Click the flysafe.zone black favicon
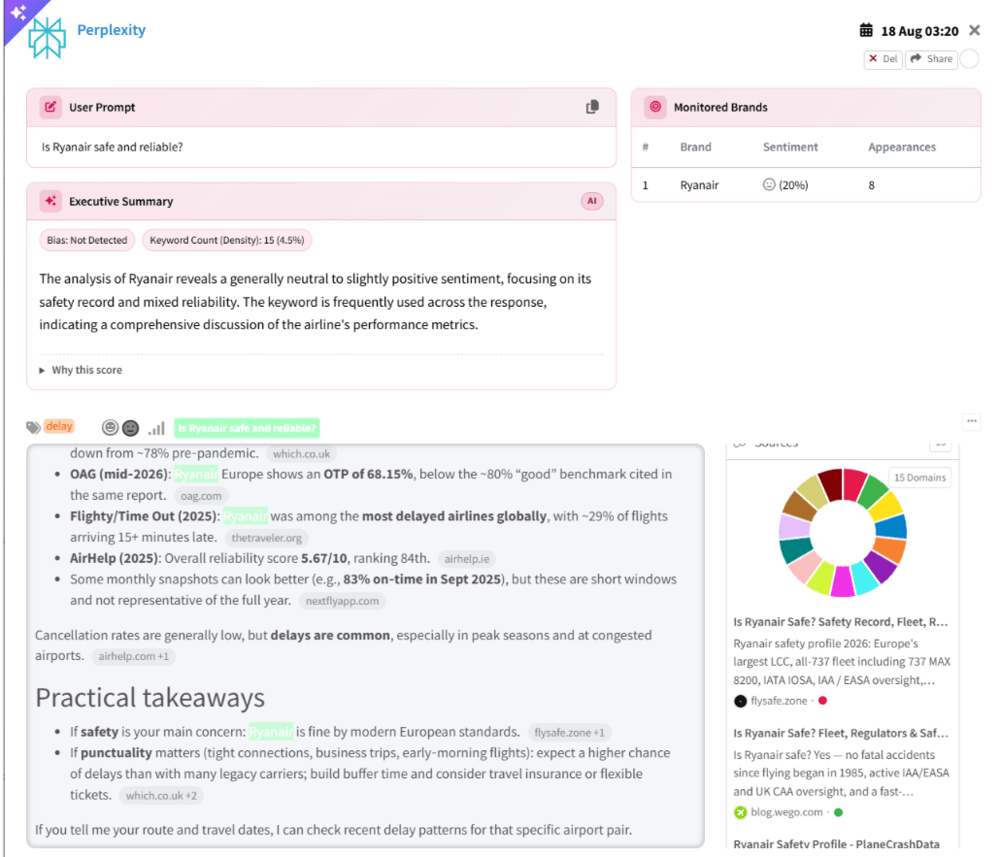 click(x=740, y=701)
